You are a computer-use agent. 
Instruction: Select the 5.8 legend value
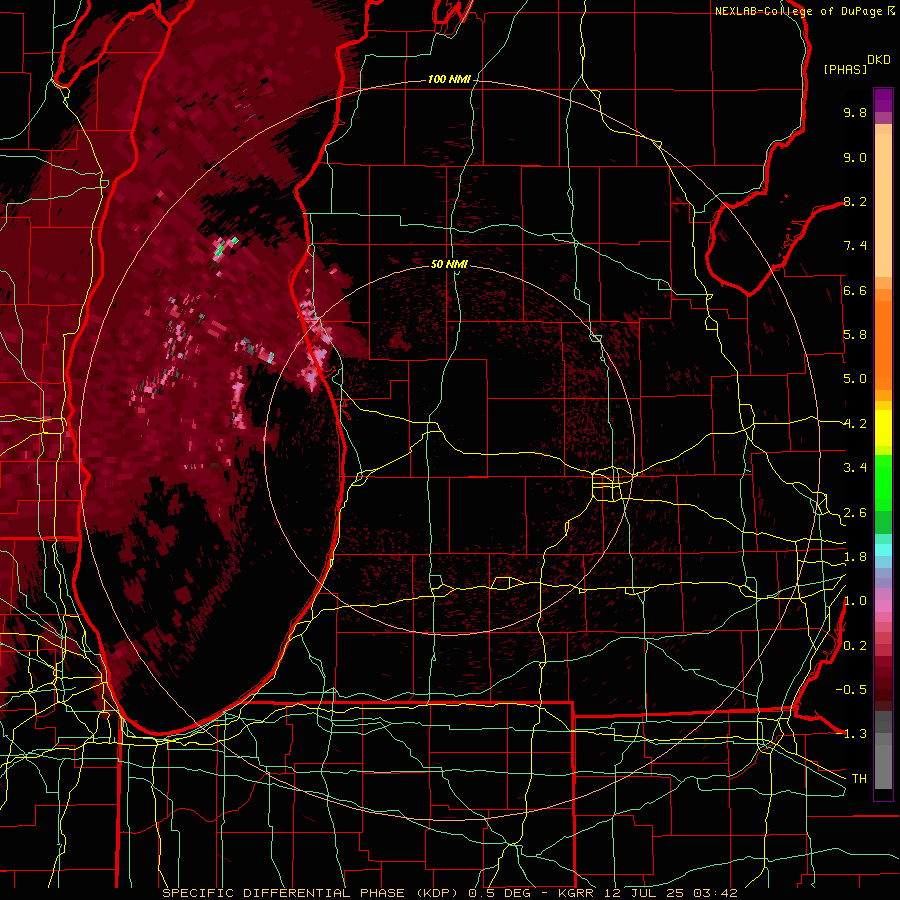(x=855, y=335)
